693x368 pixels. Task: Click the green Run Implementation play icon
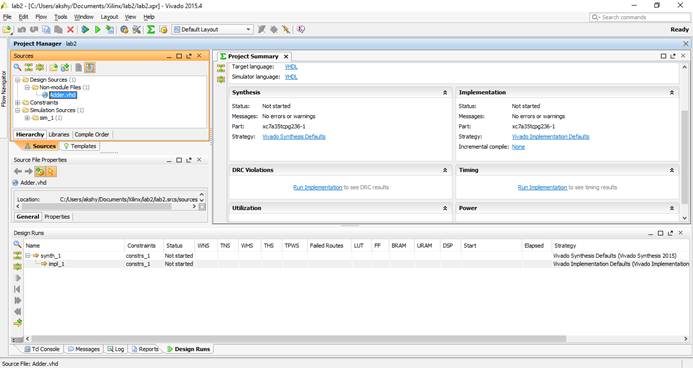click(x=98, y=30)
